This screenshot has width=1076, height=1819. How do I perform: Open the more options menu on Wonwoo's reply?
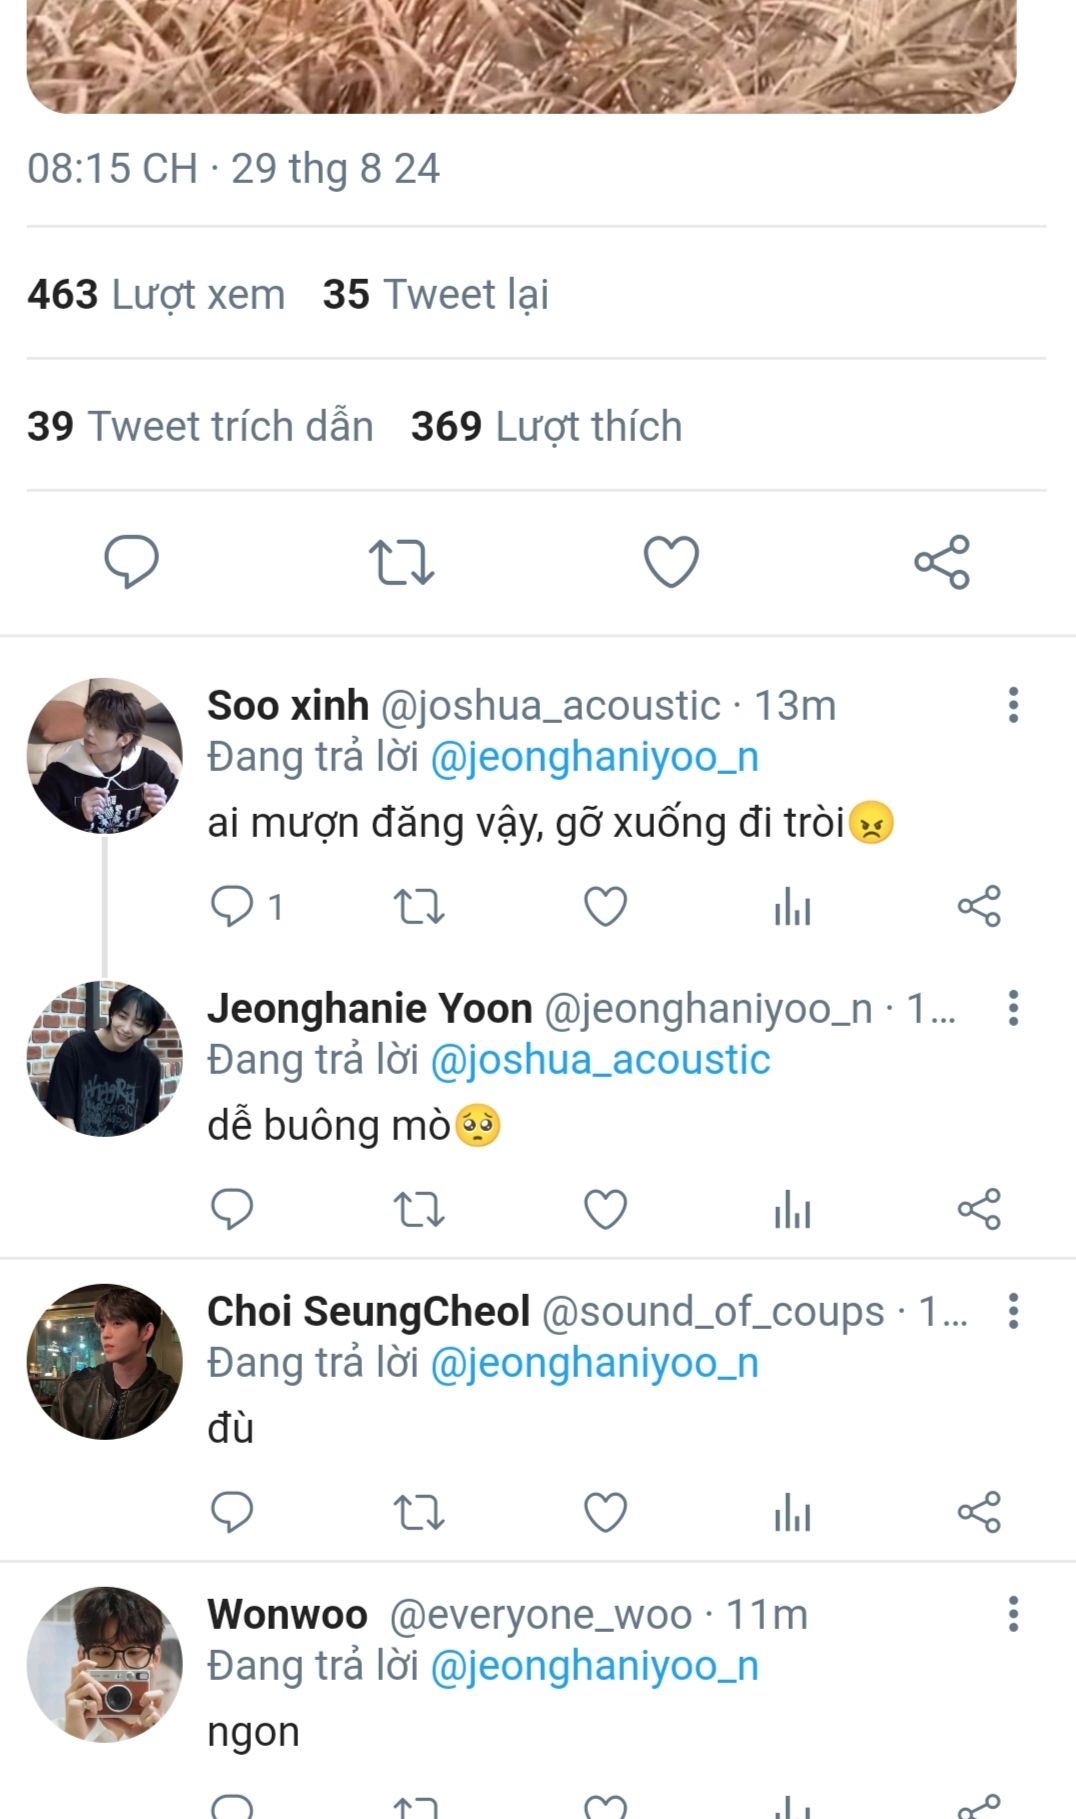pyautogui.click(x=1013, y=1614)
